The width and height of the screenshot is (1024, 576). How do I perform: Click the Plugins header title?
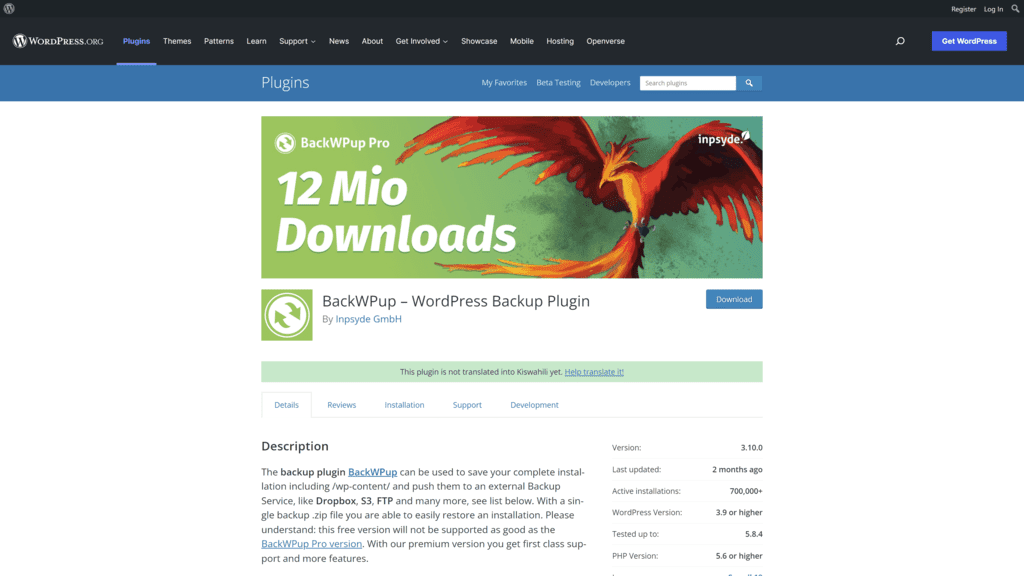pos(285,82)
